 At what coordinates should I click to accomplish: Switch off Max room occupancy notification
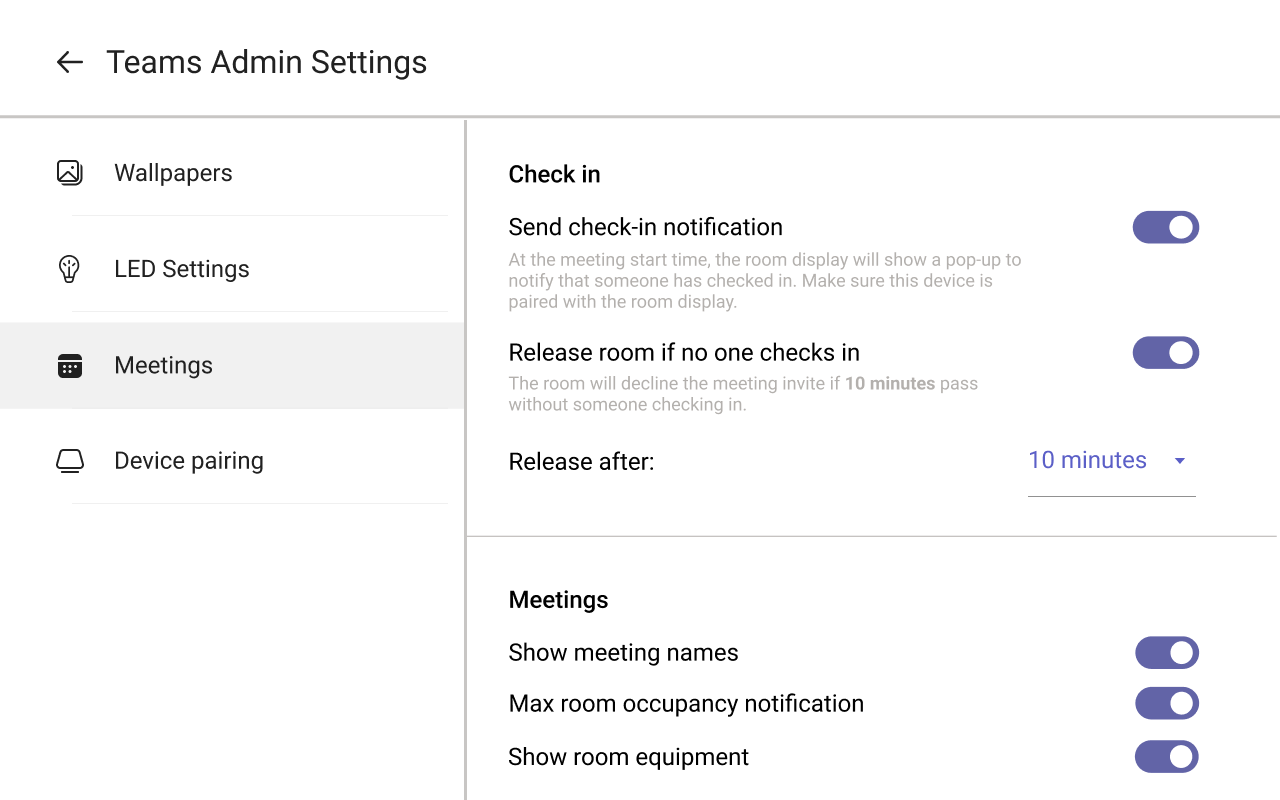click(1167, 703)
